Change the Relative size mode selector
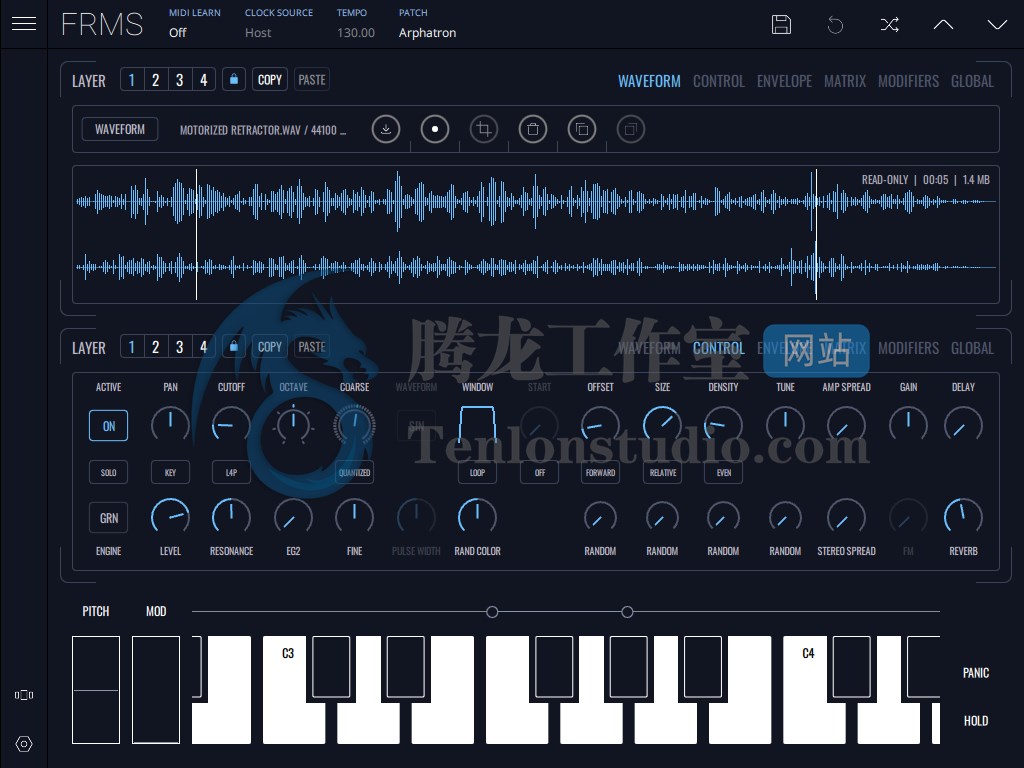1024x768 pixels. coord(662,472)
